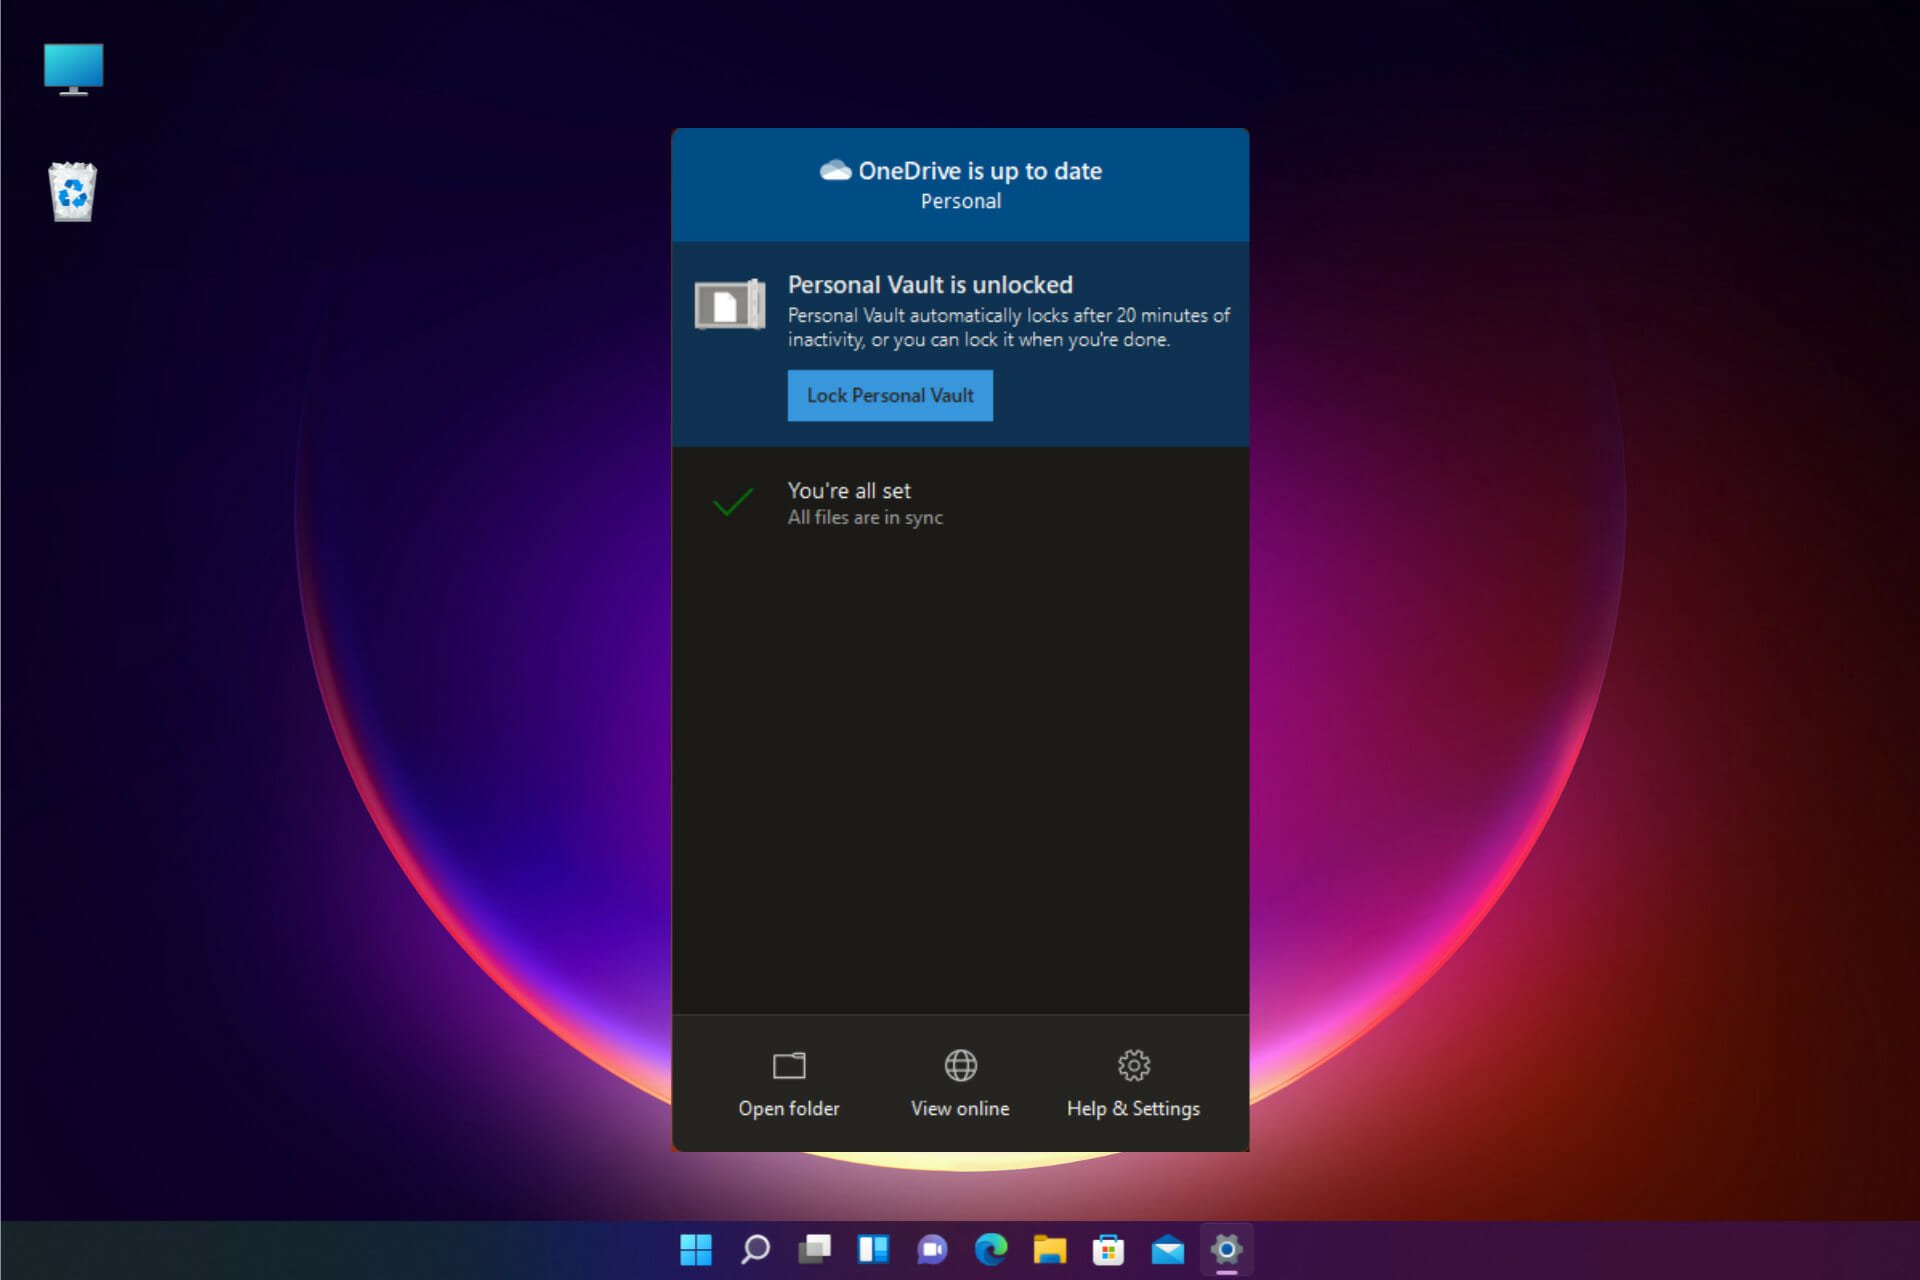Click the Personal Vault safe icon
Screen dimensions: 1920x1280
730,304
